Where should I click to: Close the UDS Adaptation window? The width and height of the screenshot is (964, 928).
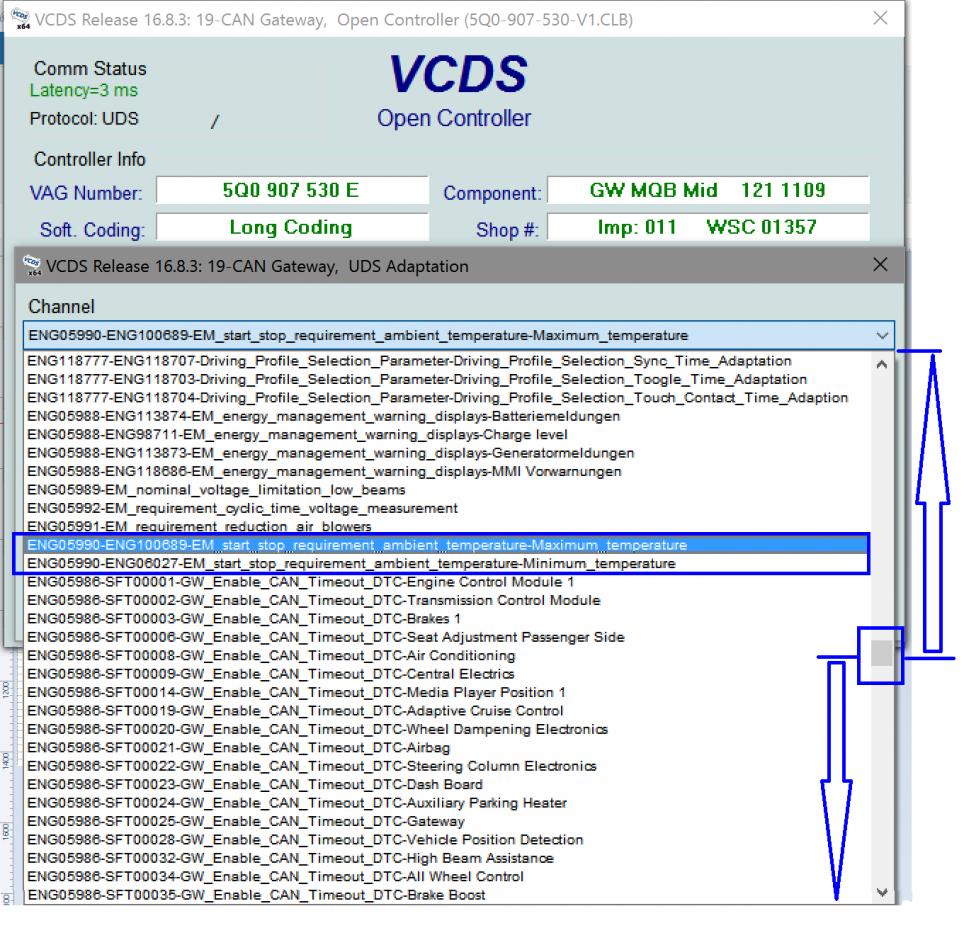pyautogui.click(x=880, y=264)
